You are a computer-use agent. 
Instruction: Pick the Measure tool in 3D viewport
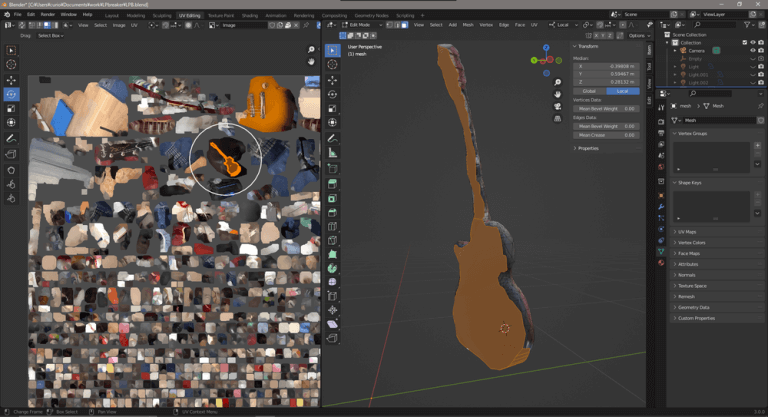[333, 153]
